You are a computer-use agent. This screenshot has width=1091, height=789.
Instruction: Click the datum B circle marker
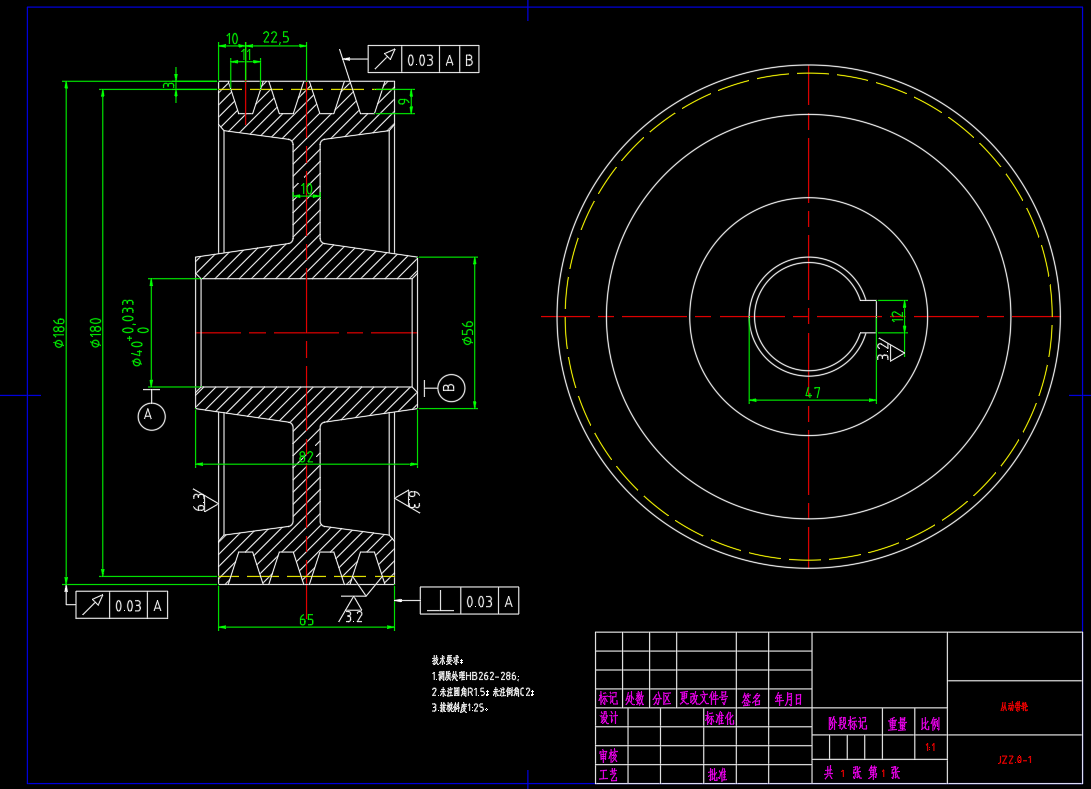point(450,387)
